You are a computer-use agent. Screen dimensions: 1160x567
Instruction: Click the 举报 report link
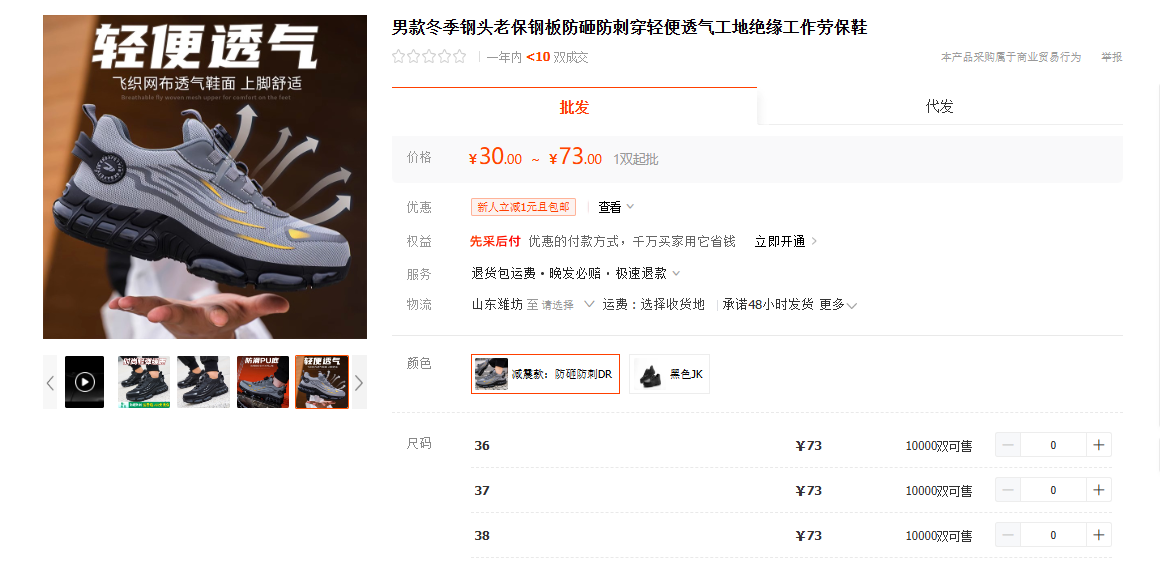coord(1111,57)
